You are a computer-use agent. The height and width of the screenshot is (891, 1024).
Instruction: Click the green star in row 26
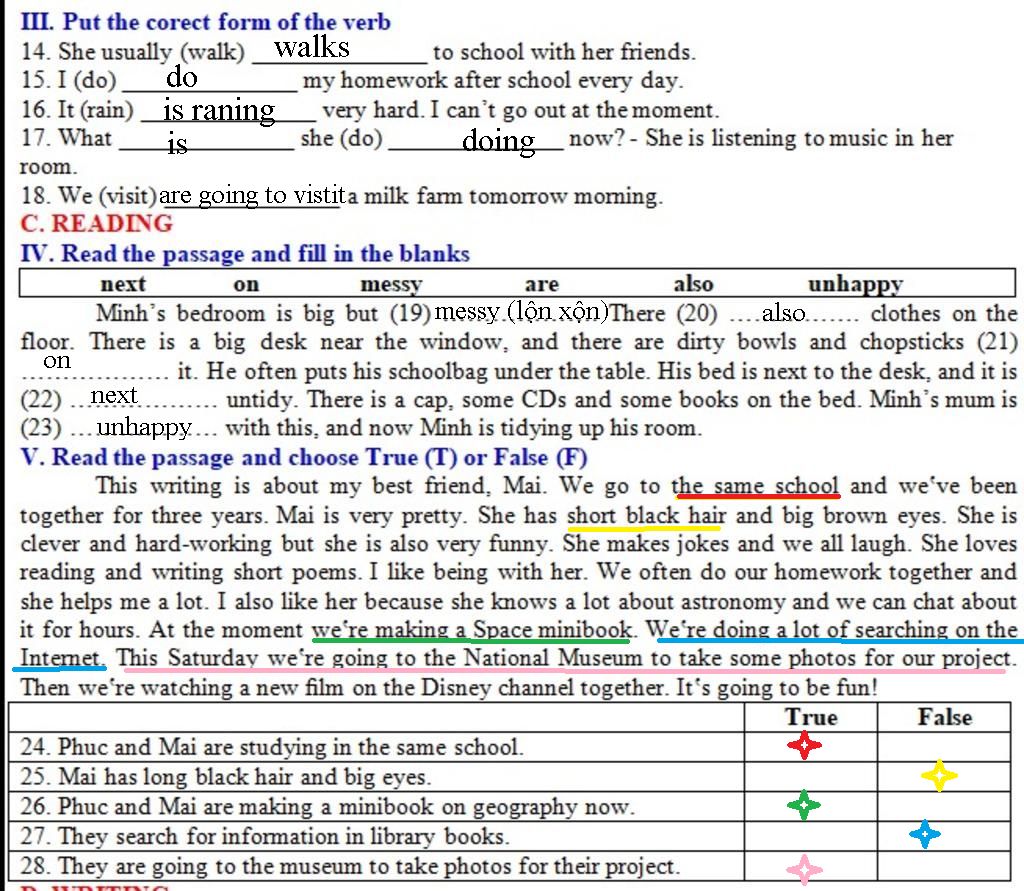803,805
